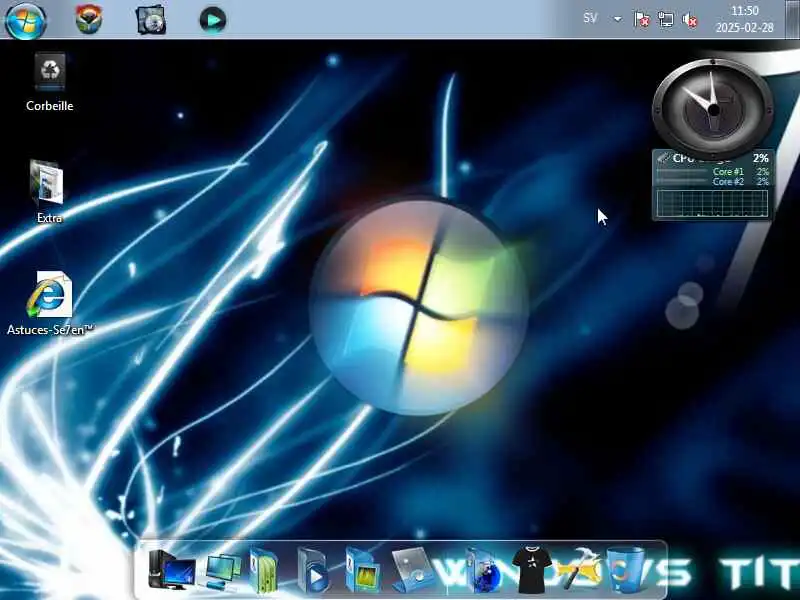Viewport: 800px width, 600px height.
Task: Launch the media library taskbar icon
Action: click(151, 20)
